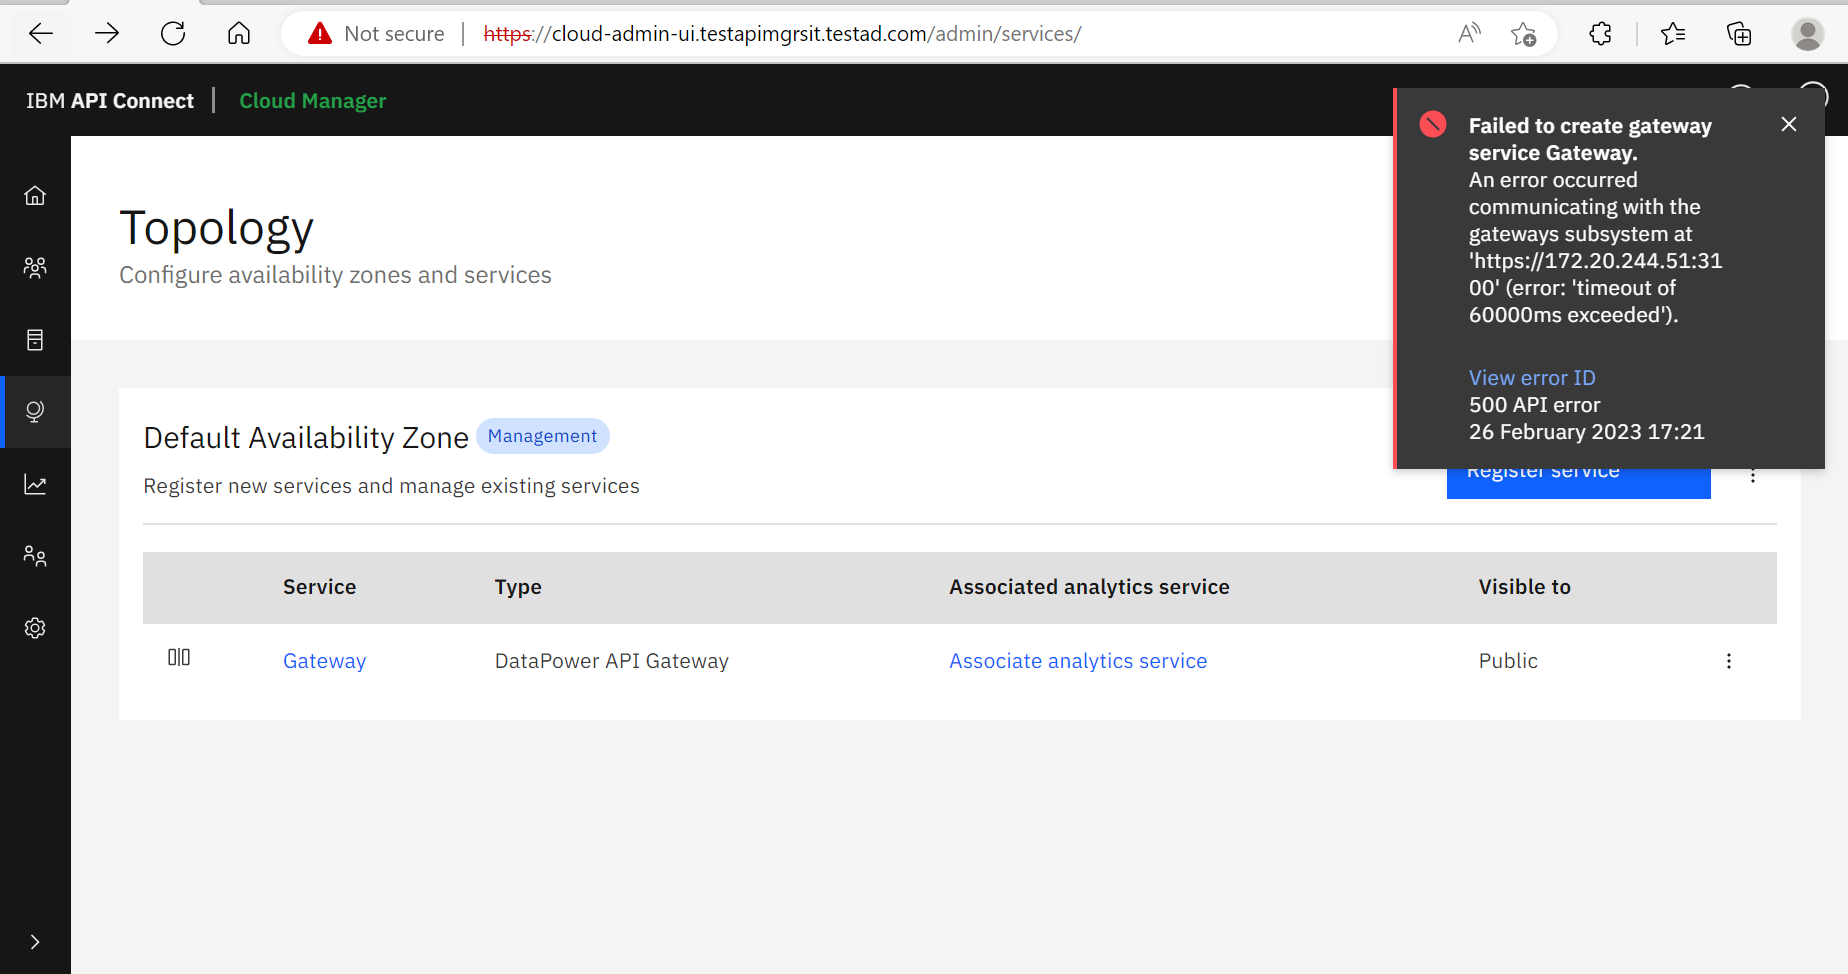Select the Topology globe icon
Screen dimensions: 1848x974
[x=35, y=411]
